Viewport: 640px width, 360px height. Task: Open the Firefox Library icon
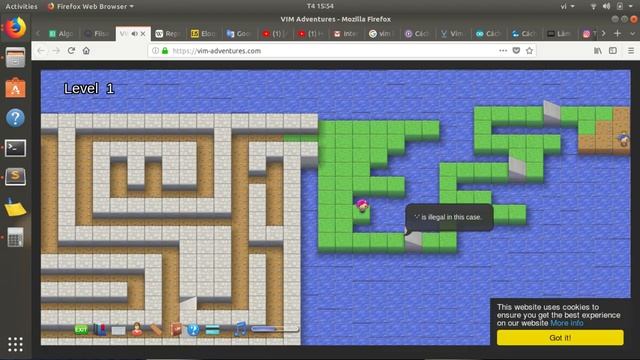pos(598,51)
